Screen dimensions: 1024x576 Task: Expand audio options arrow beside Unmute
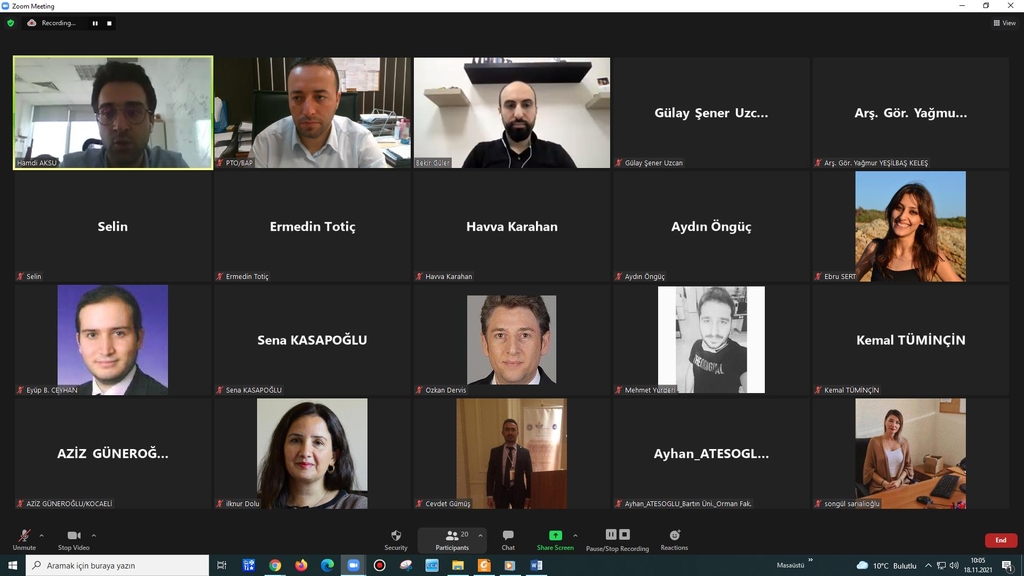(41, 535)
